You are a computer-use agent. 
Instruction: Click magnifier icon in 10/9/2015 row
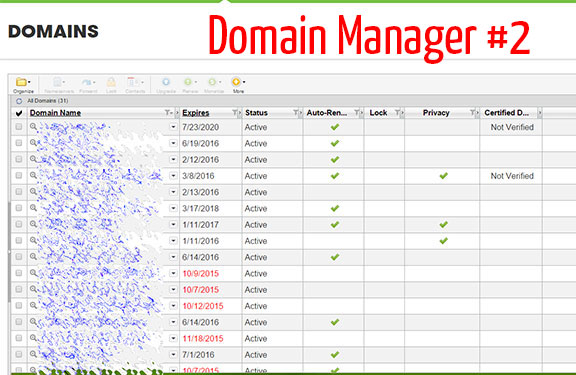pos(33,273)
